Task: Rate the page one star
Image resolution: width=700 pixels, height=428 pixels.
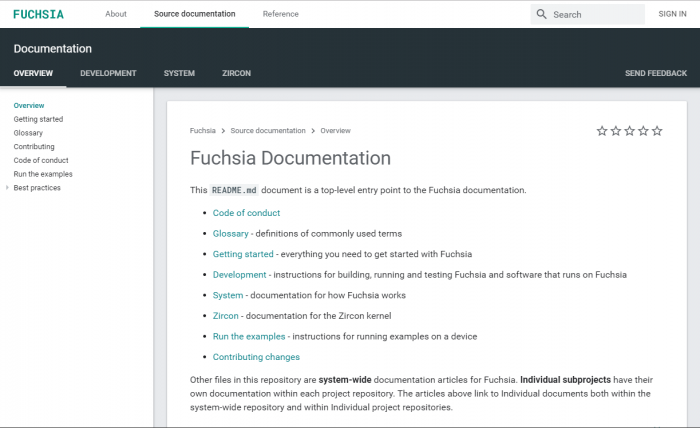Action: point(602,131)
